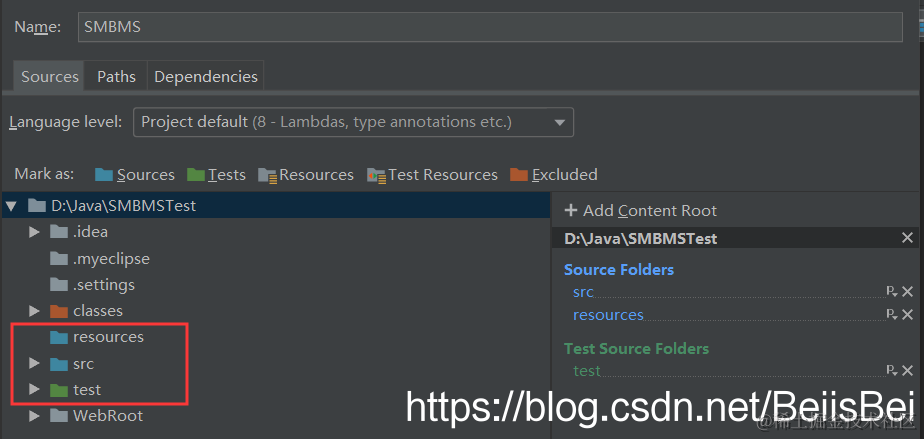Select the .settings row label
Image resolution: width=924 pixels, height=439 pixels.
(104, 285)
